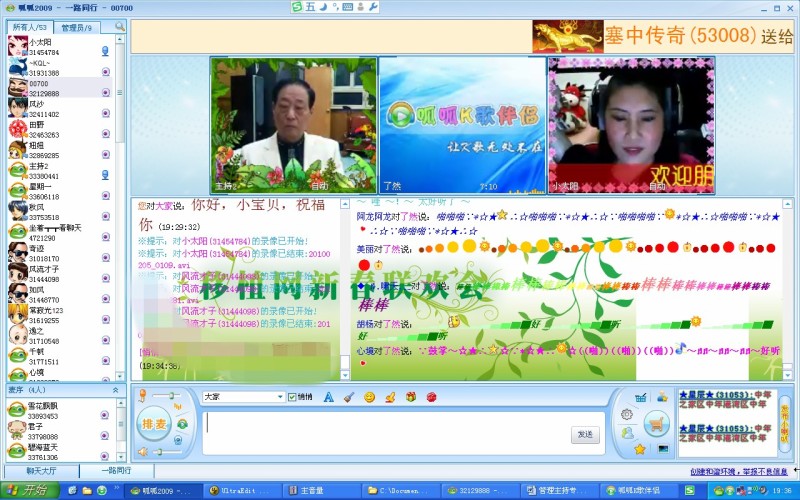Click the moon icon in the IME bar

click(x=323, y=7)
